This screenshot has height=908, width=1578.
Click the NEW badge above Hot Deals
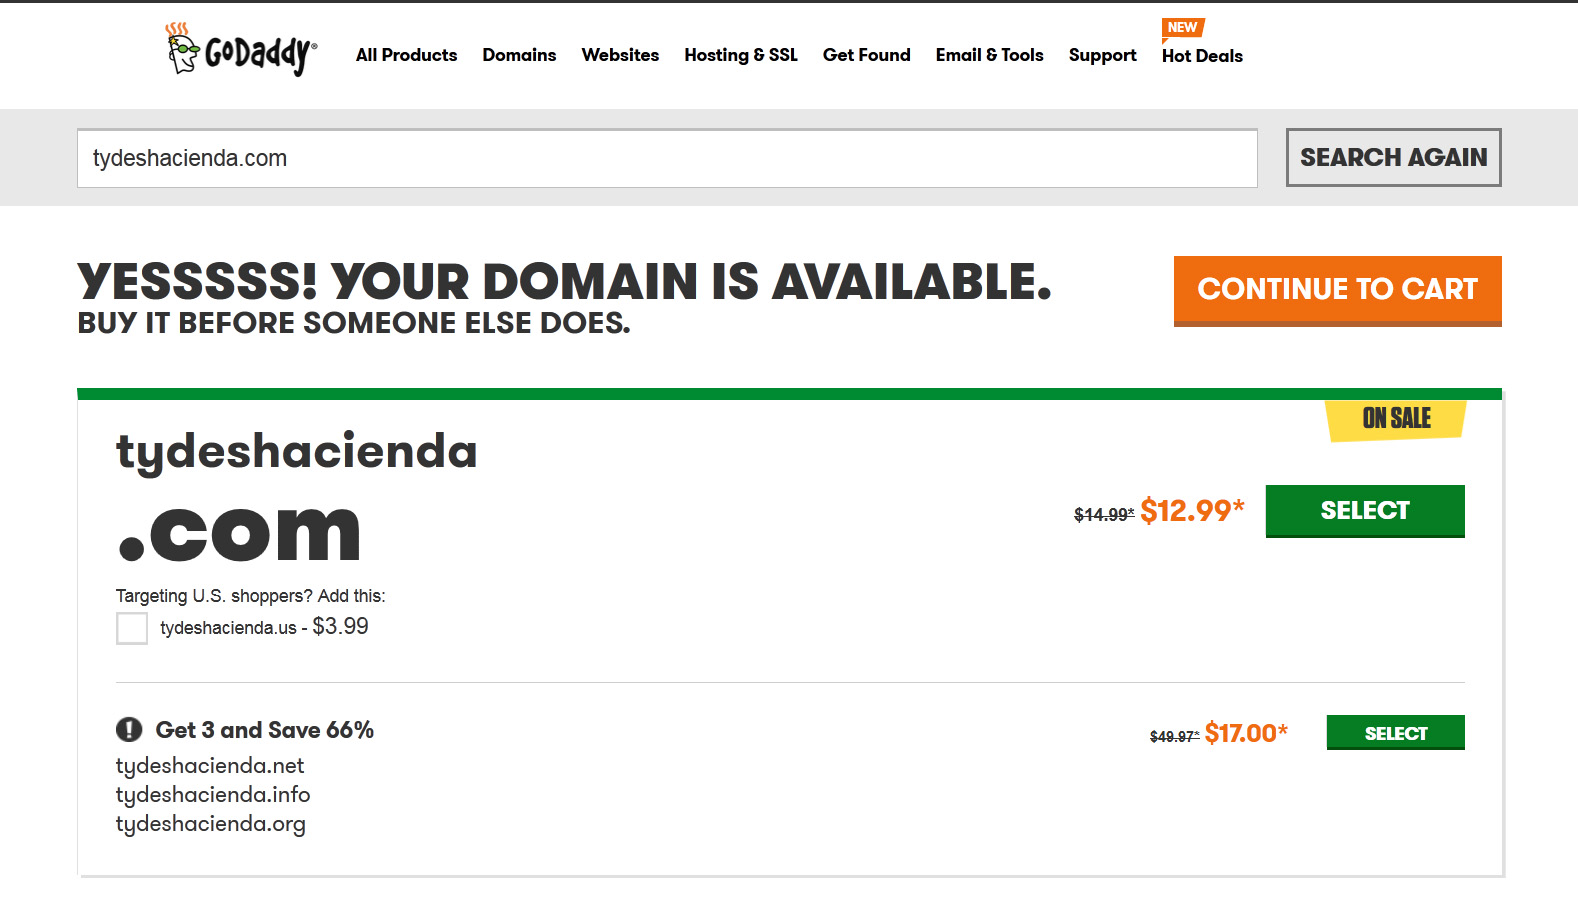point(1182,28)
